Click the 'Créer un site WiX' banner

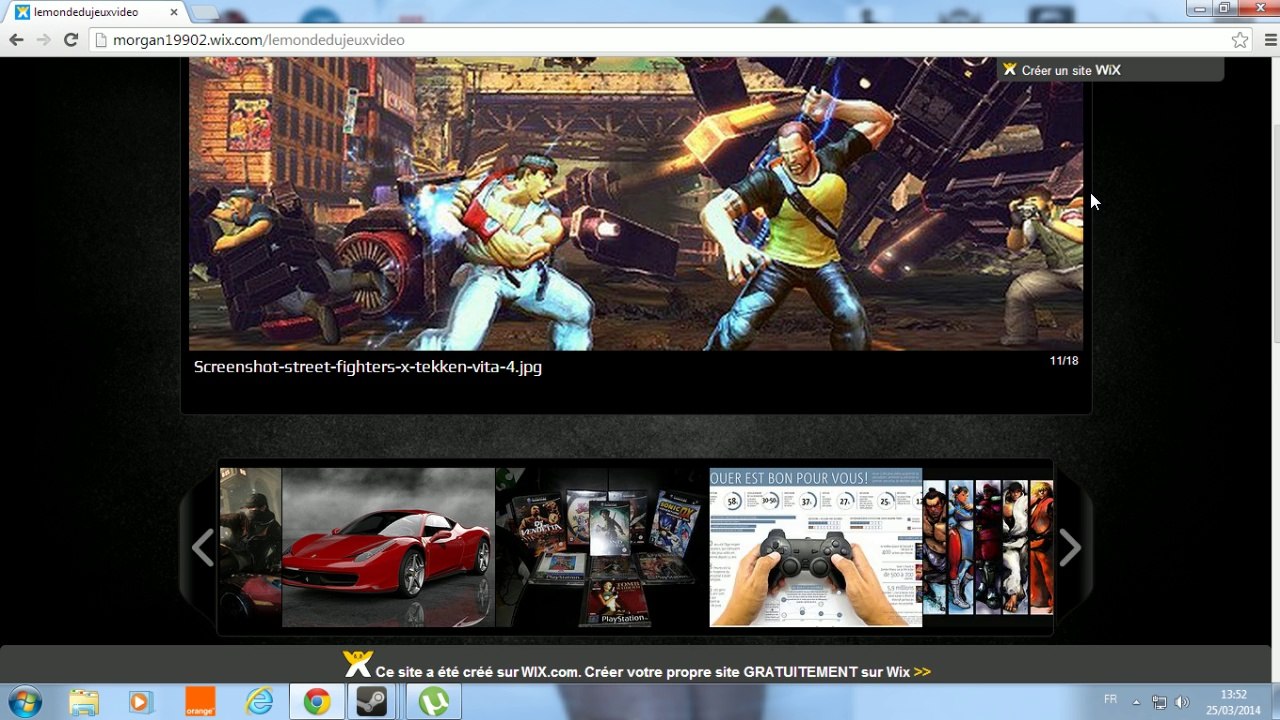tap(1110, 70)
